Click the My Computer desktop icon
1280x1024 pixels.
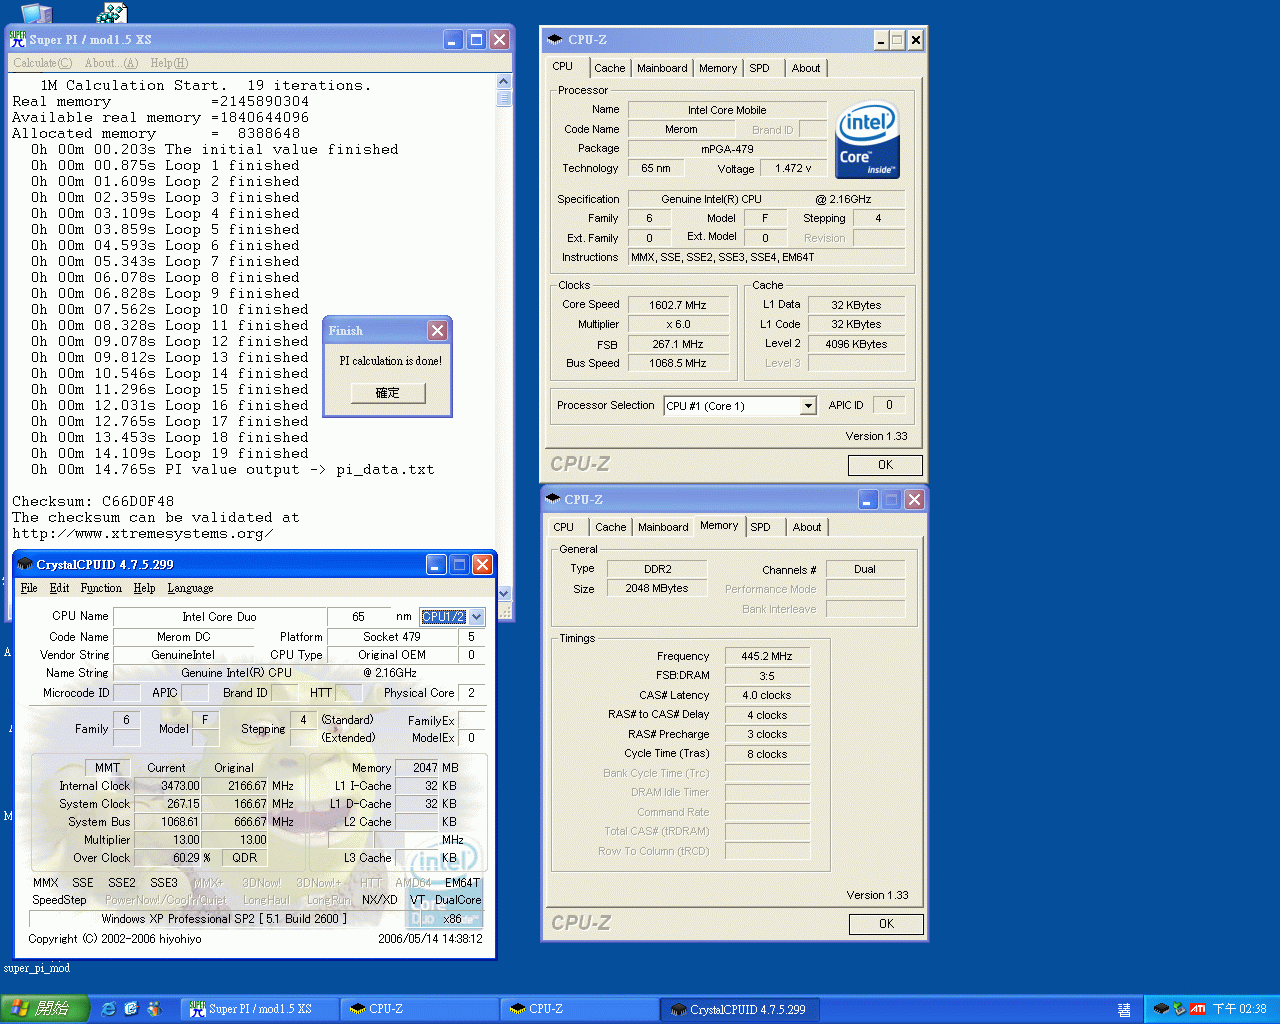pyautogui.click(x=36, y=12)
